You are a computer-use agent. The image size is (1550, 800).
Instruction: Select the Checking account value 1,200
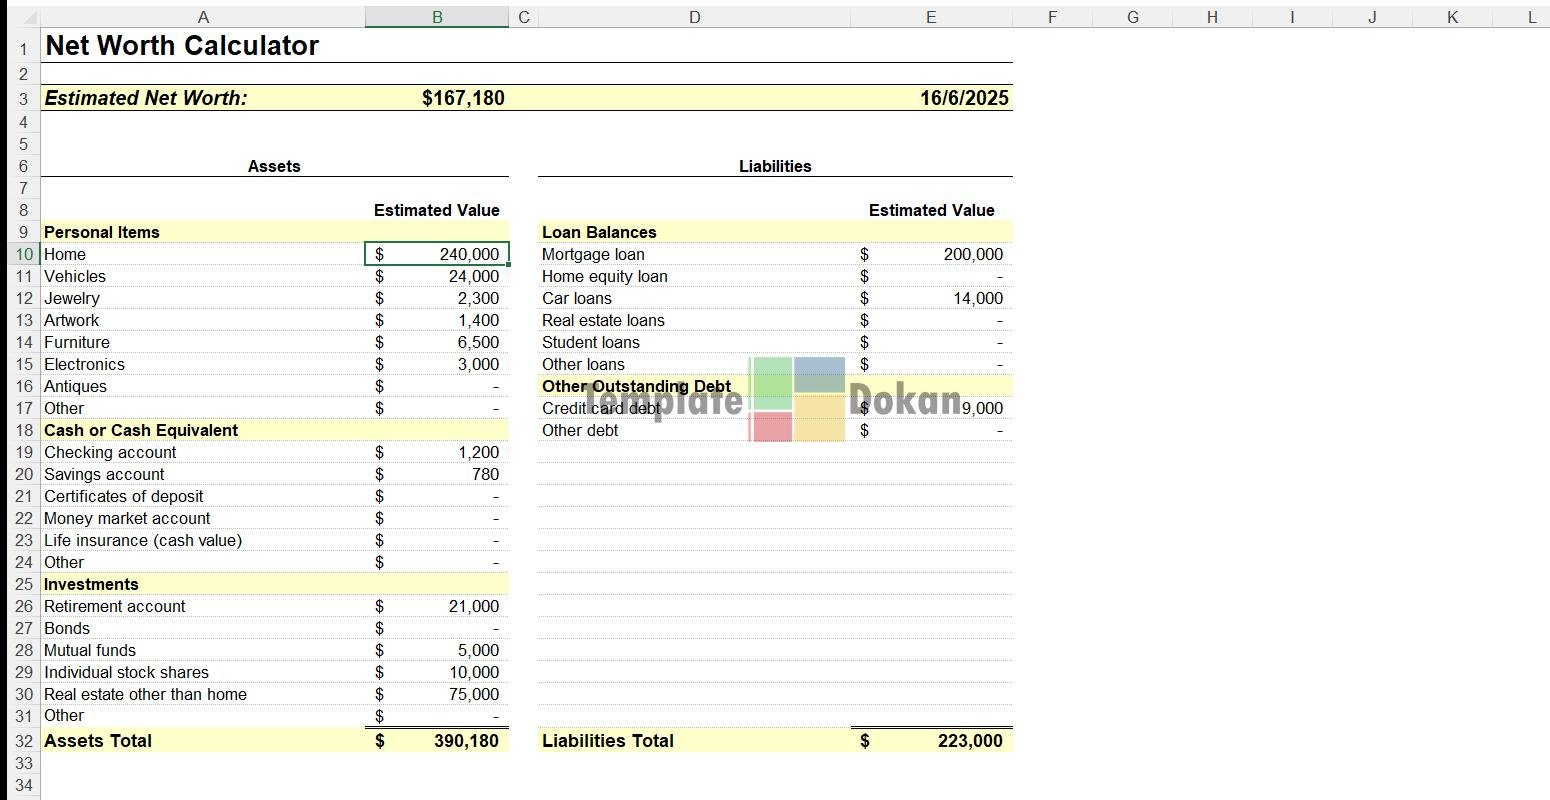478,452
